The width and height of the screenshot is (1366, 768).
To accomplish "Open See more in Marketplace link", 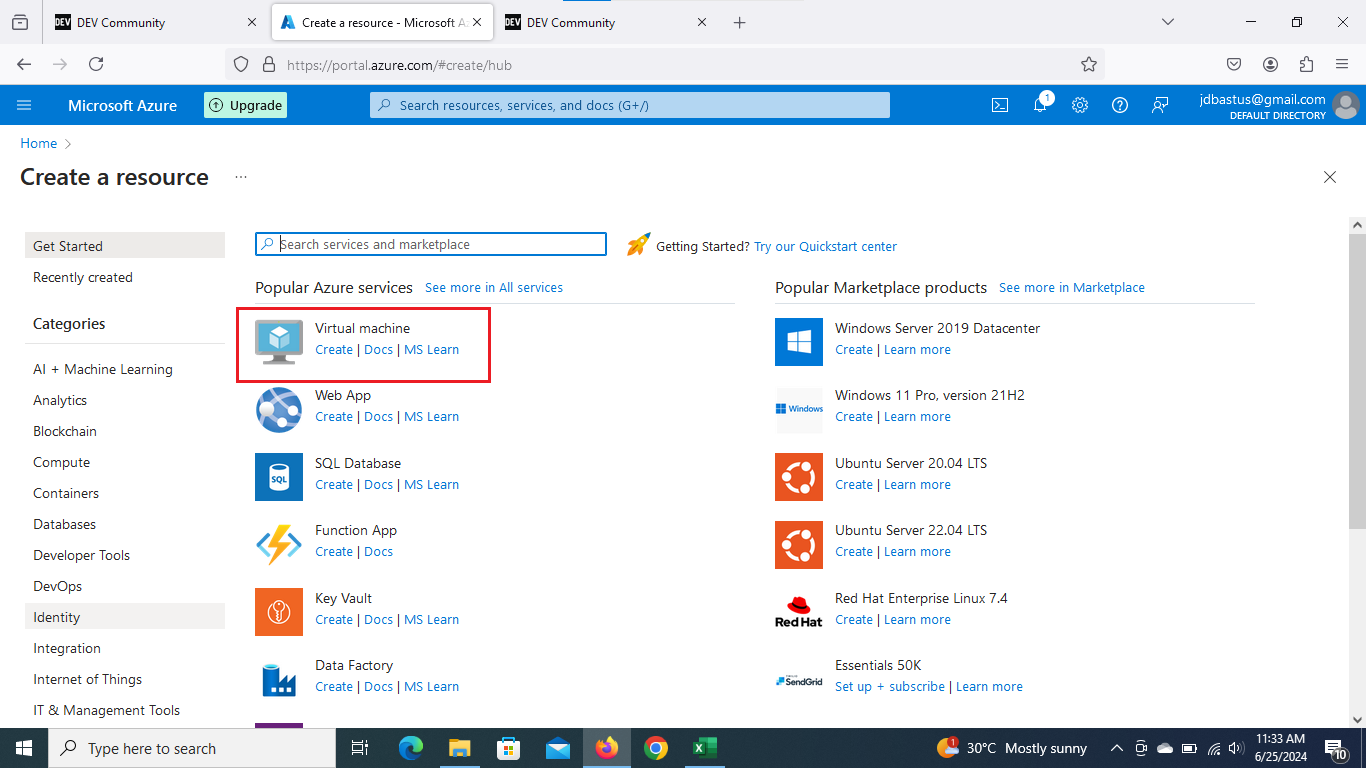I will [x=1071, y=287].
